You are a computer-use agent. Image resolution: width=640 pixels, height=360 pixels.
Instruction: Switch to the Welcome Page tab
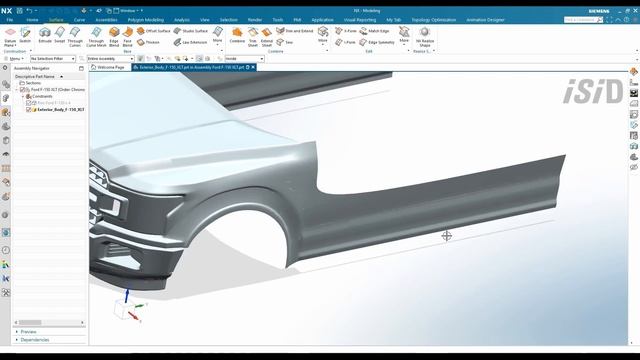click(x=108, y=67)
